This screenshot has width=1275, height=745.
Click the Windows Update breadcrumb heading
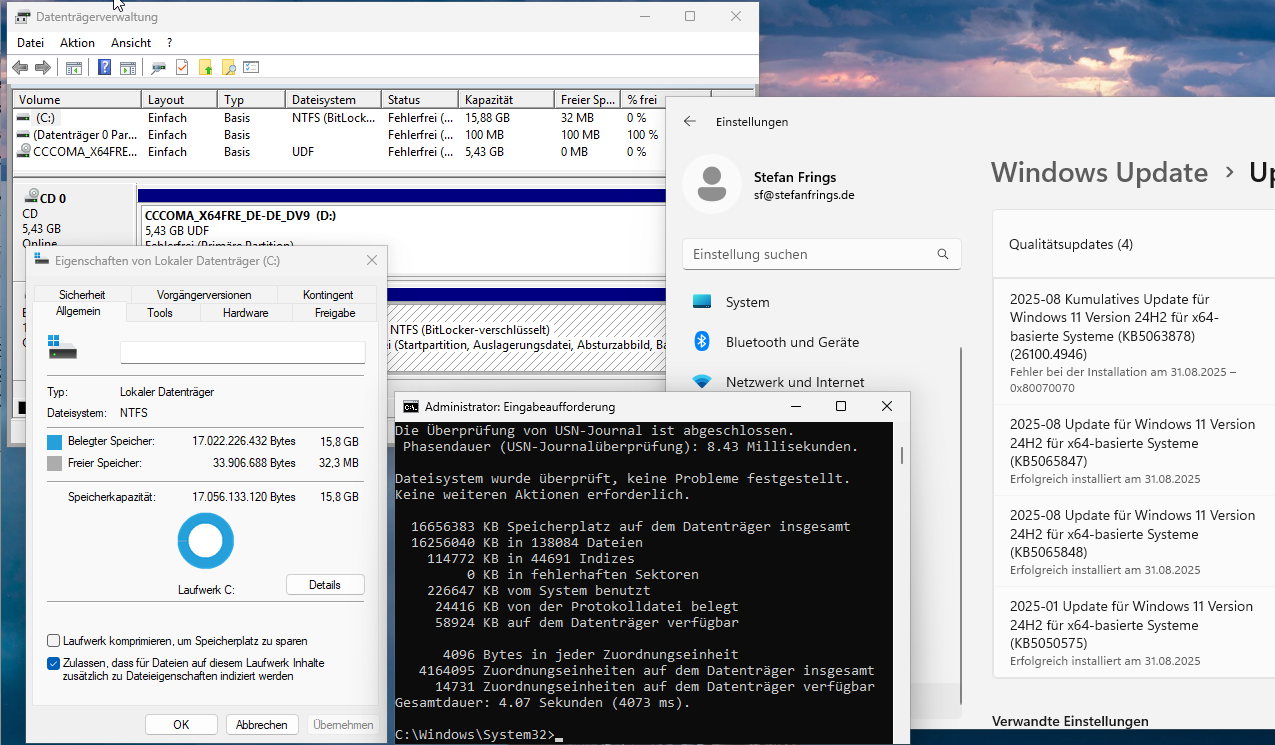[x=1099, y=172]
